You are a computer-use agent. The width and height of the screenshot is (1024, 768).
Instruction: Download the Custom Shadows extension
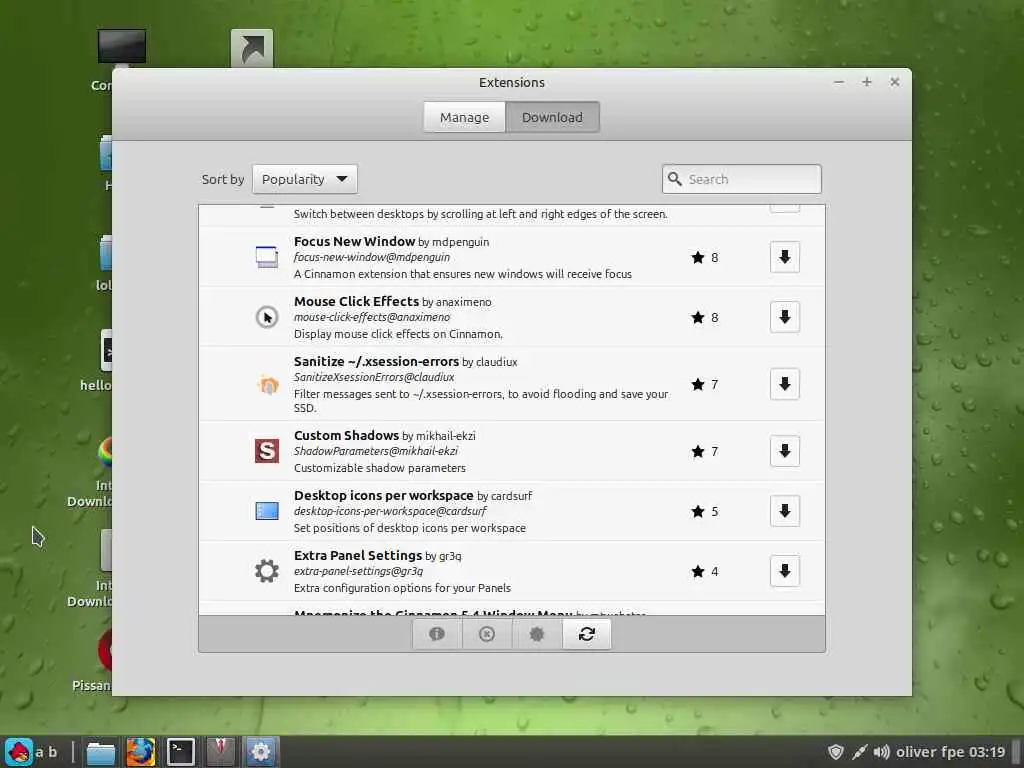point(784,451)
